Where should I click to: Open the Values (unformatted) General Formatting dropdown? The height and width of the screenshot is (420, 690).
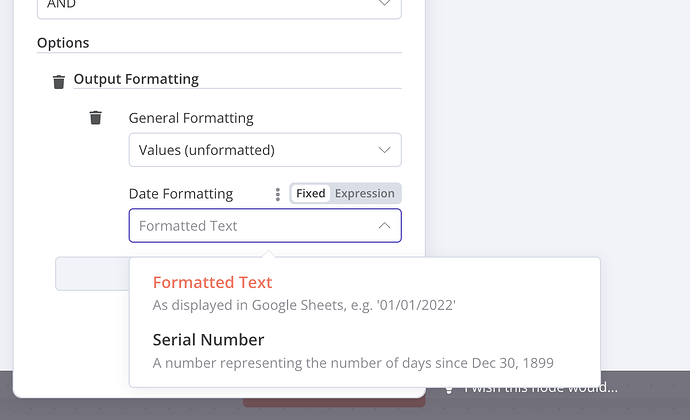tap(265, 150)
